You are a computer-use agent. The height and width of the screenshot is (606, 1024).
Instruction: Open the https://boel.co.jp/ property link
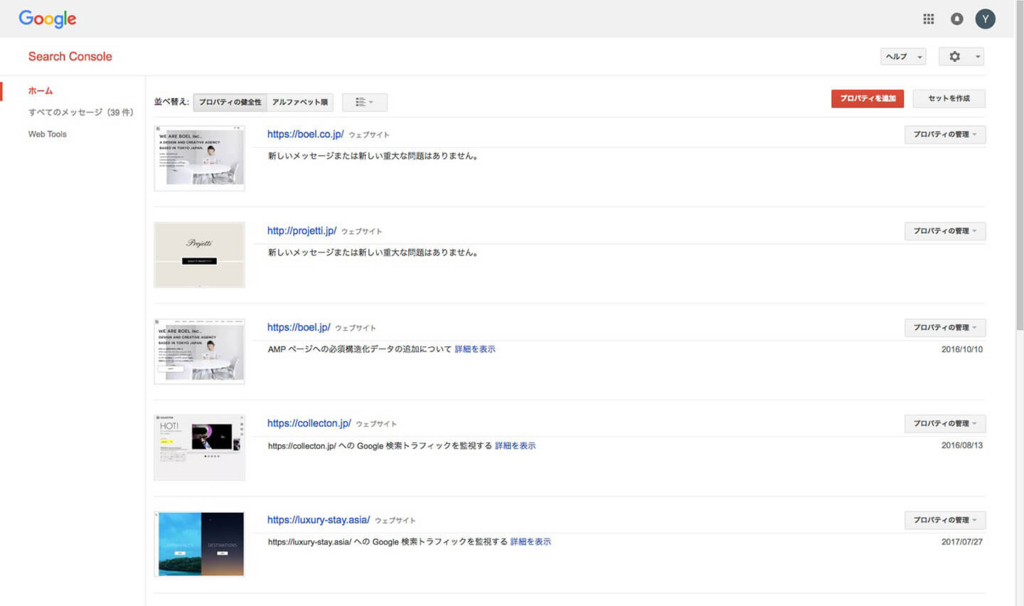point(305,134)
